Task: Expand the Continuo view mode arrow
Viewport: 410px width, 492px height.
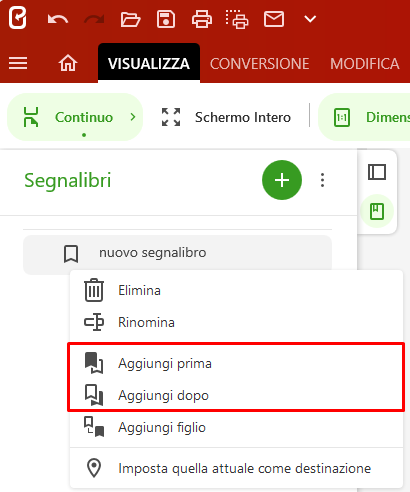Action: 133,117
